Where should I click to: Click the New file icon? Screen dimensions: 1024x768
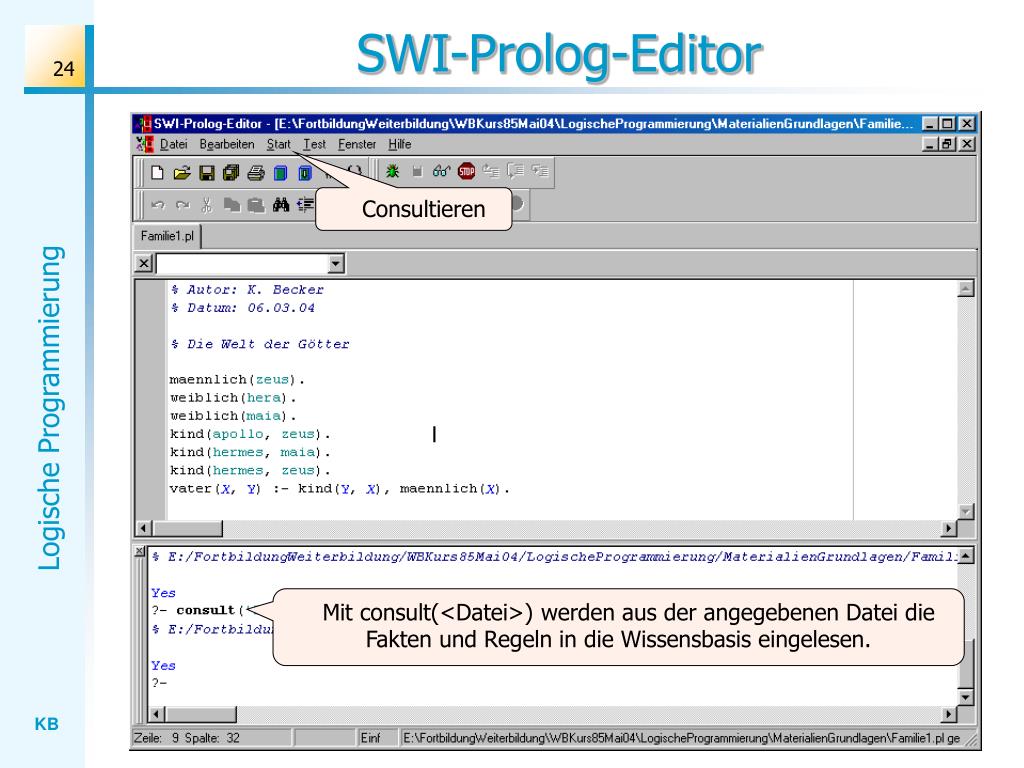click(x=157, y=172)
